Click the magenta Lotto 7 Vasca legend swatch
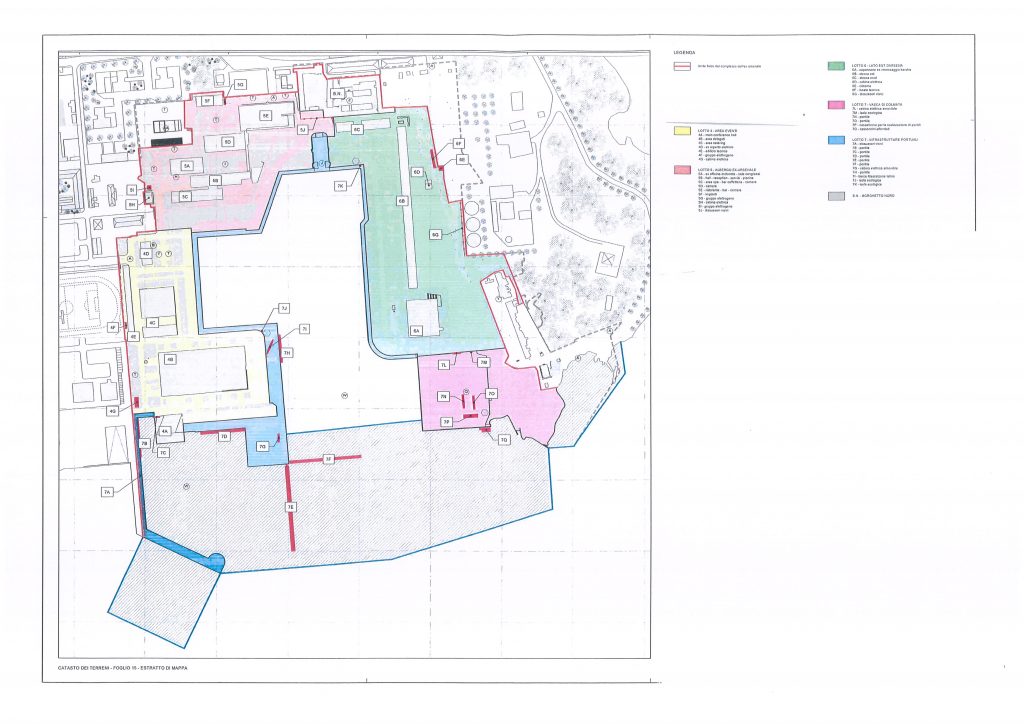 coord(835,103)
